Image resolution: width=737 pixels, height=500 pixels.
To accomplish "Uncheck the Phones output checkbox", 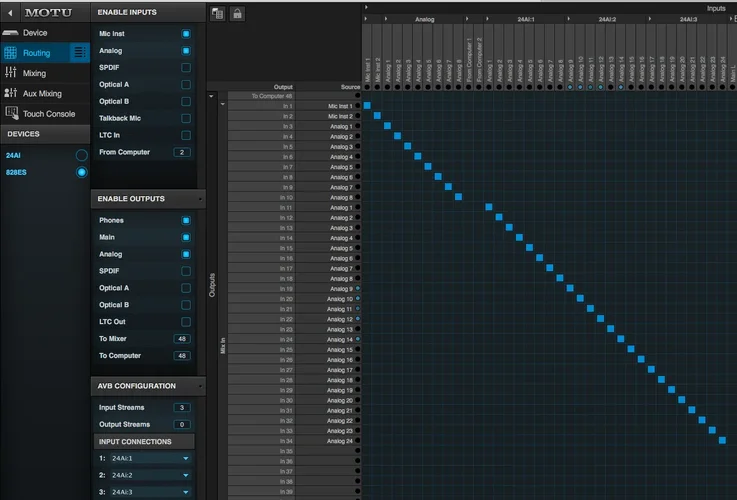I will click(185, 220).
